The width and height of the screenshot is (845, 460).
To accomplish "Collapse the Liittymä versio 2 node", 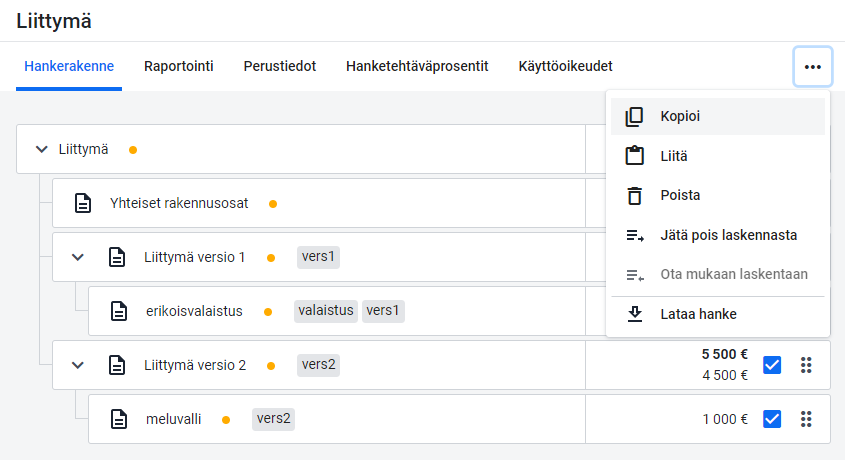I will coord(78,365).
